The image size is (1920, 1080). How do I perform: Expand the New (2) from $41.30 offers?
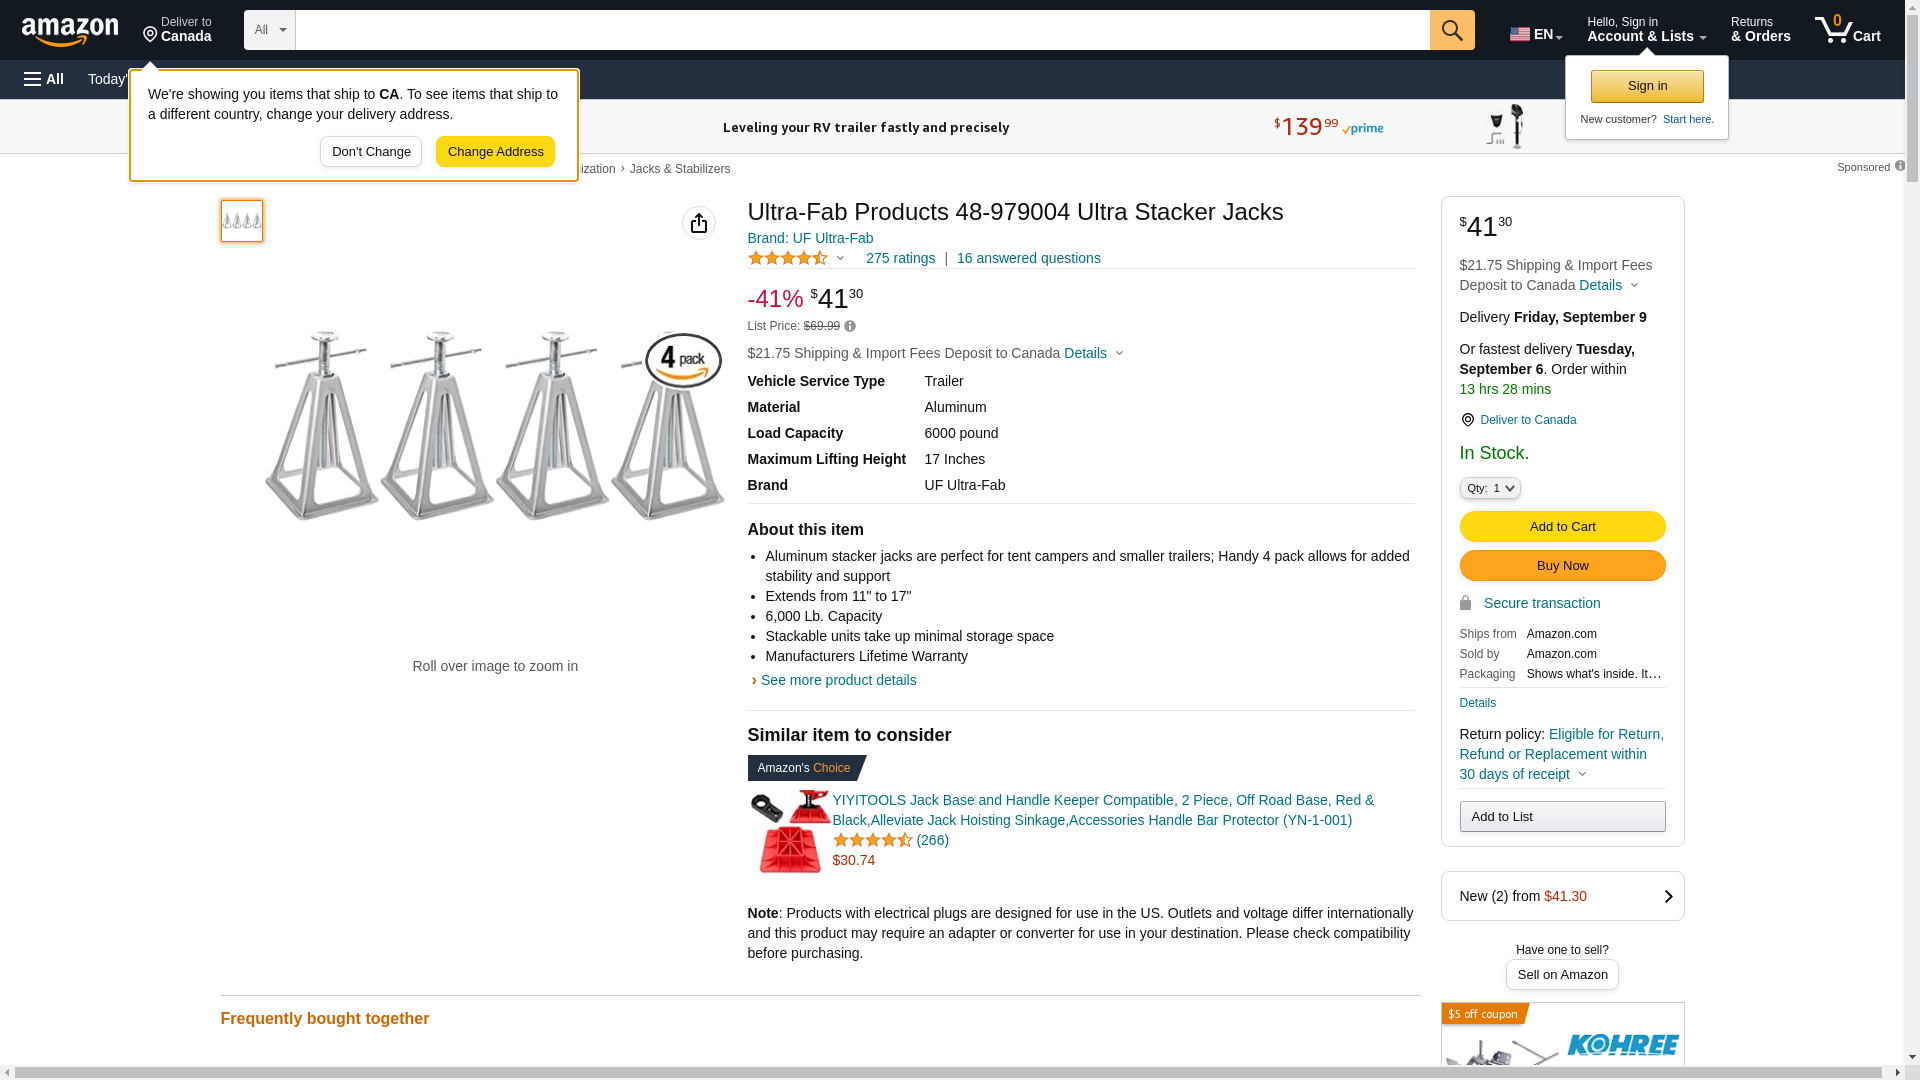pyautogui.click(x=1562, y=896)
